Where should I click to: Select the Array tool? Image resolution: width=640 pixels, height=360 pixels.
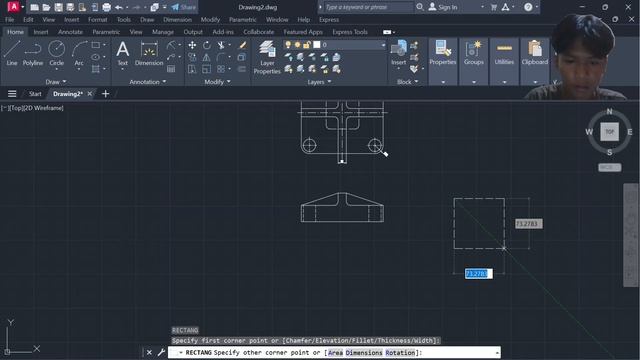221,69
